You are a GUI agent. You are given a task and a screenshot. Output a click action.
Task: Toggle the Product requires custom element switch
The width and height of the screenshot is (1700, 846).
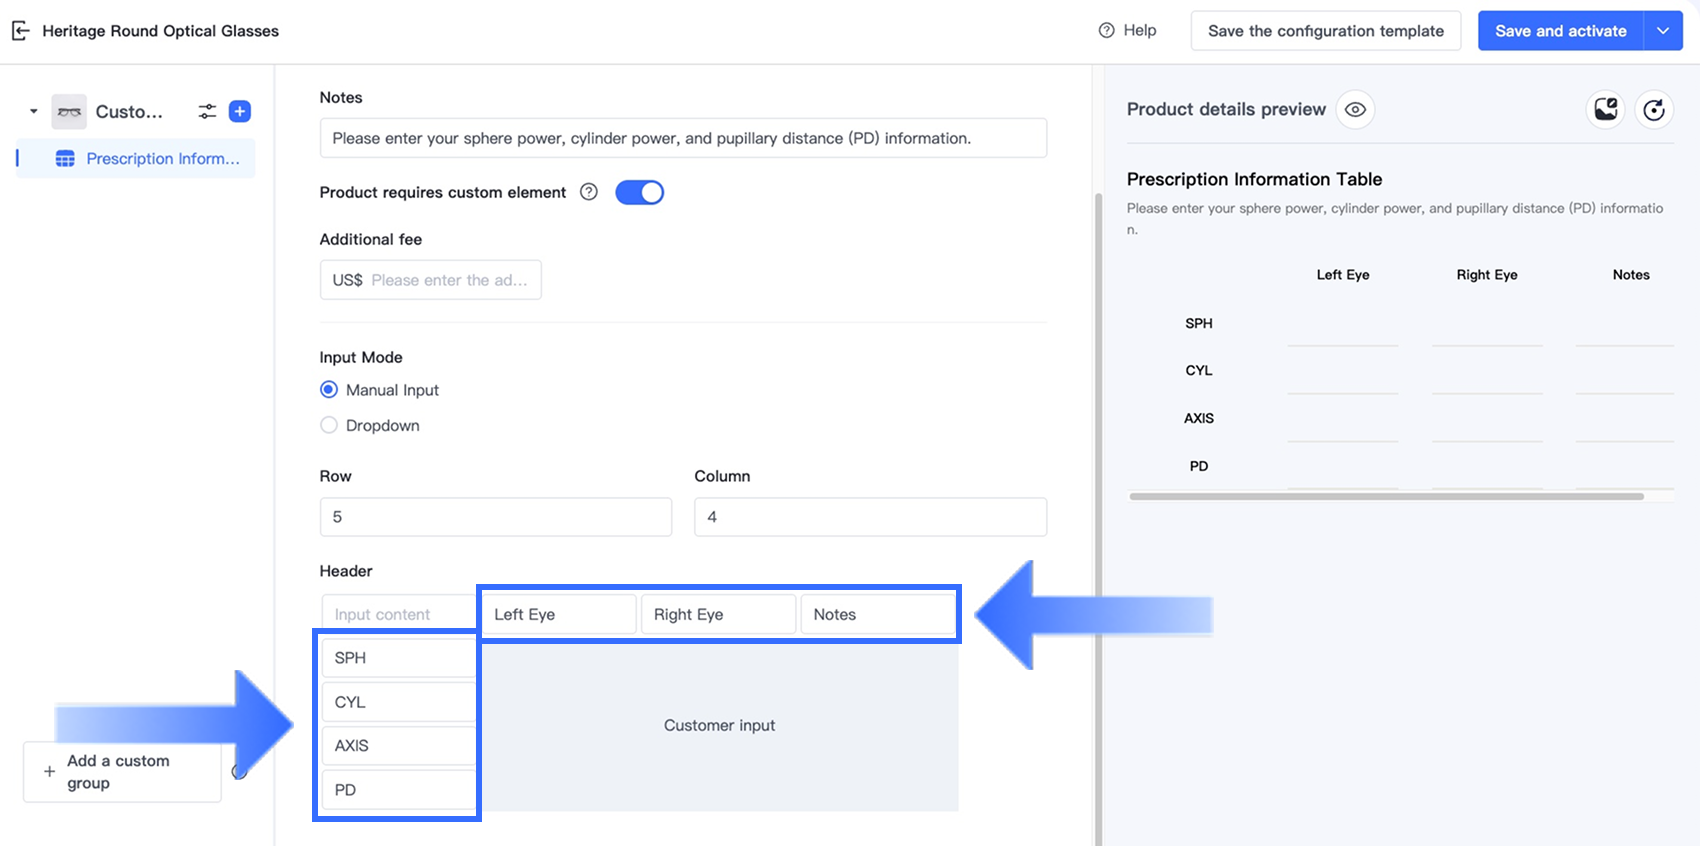[x=639, y=192]
